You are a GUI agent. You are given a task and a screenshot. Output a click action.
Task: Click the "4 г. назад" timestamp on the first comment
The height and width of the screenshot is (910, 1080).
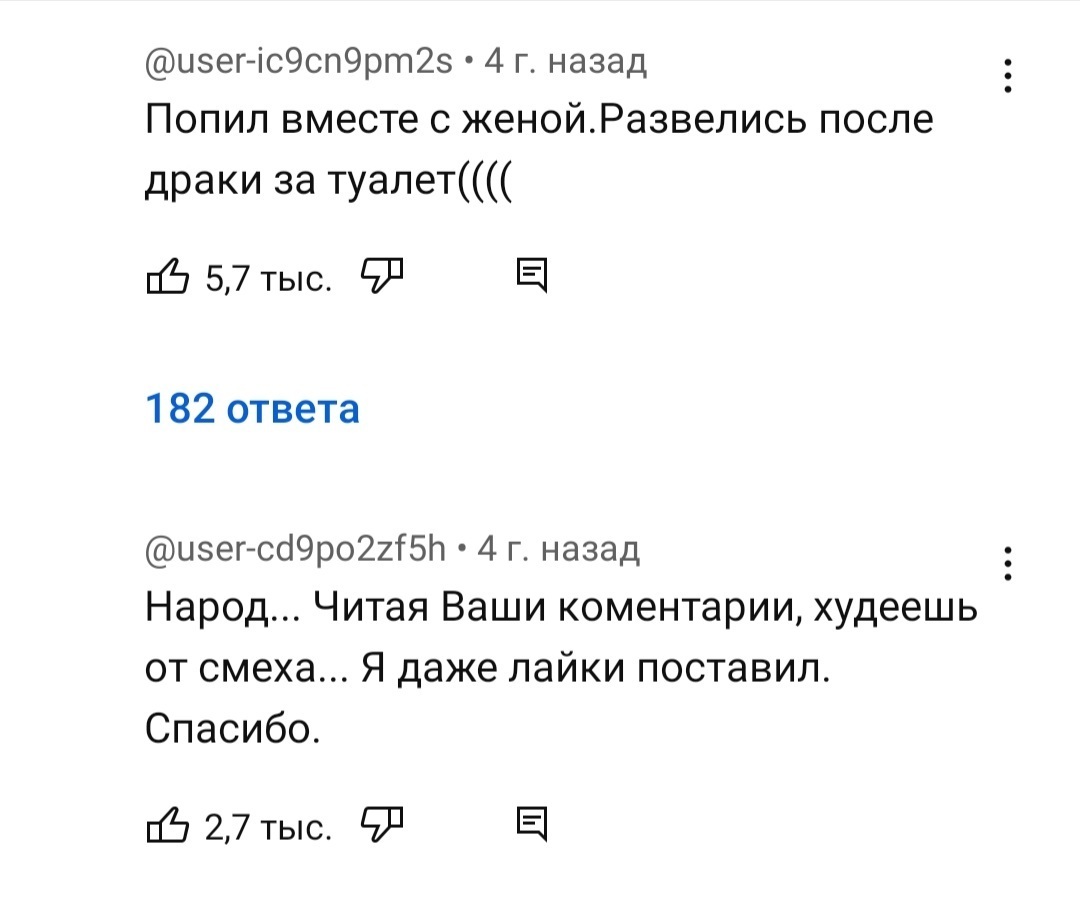(565, 63)
